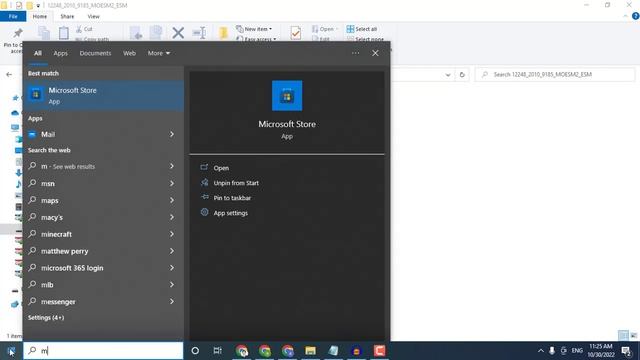Screen dimensions: 640x360
Task: Click Select all in Explorer ribbon
Action: (362, 29)
